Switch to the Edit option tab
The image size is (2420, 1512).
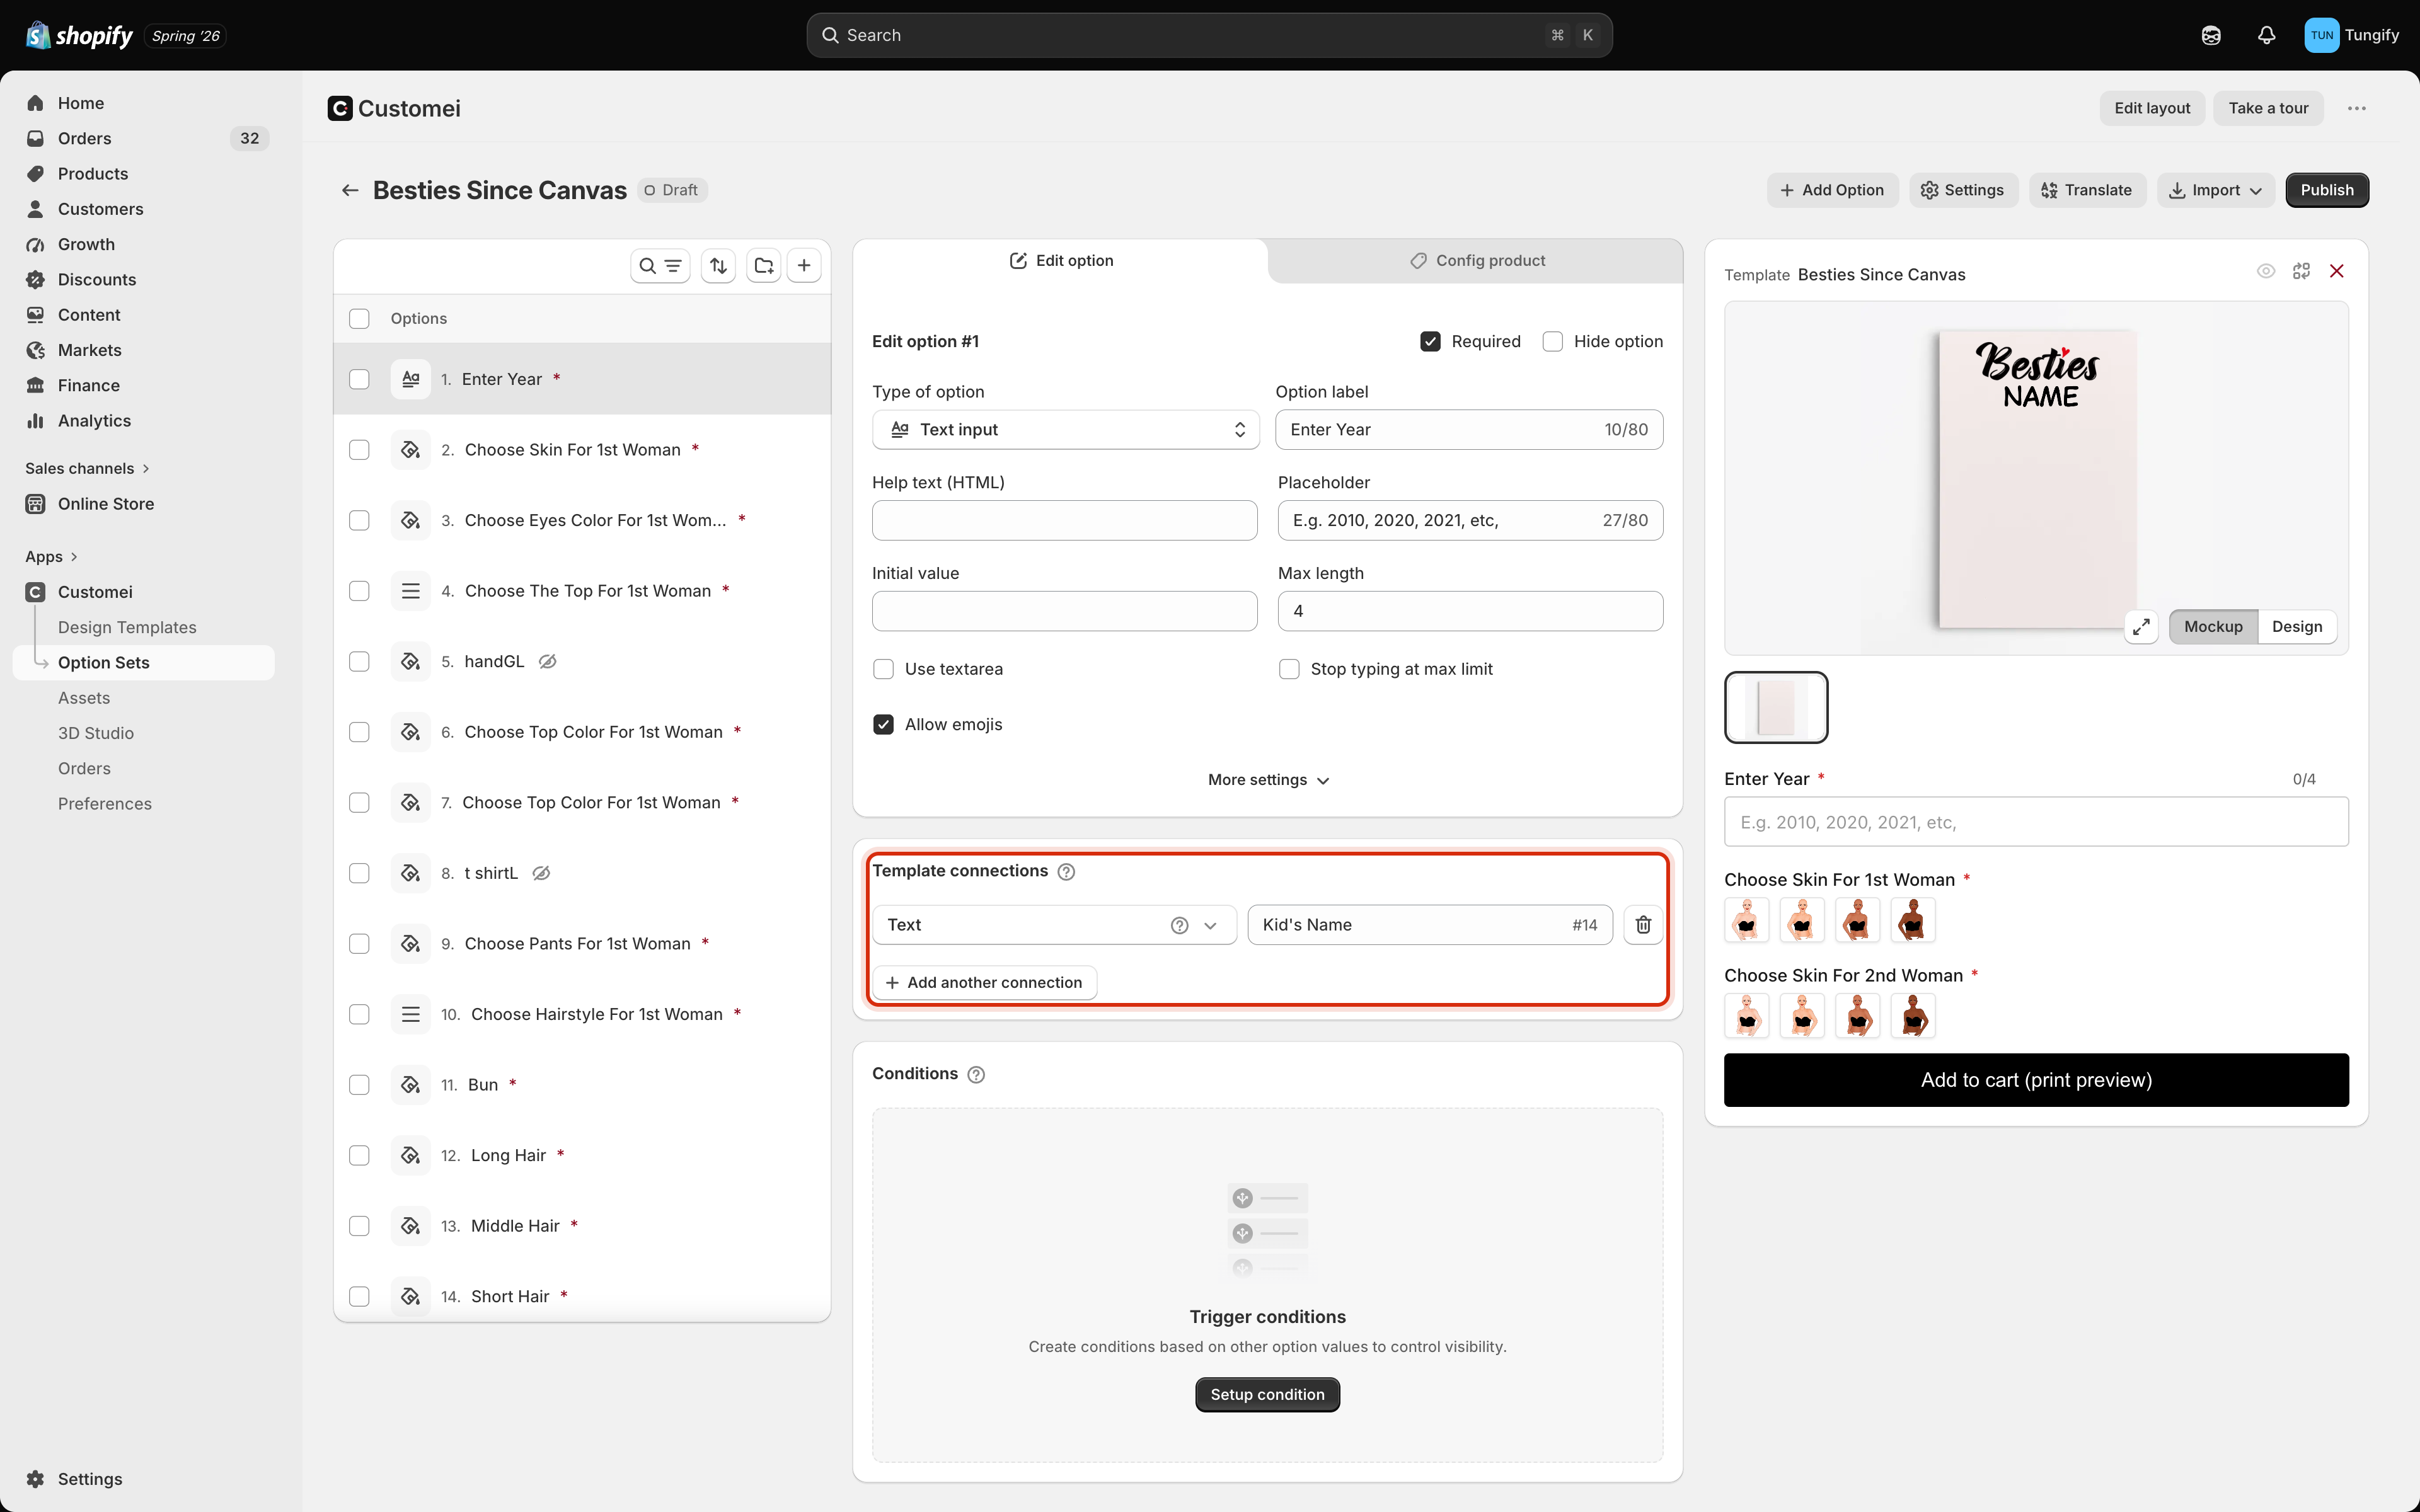tap(1061, 261)
